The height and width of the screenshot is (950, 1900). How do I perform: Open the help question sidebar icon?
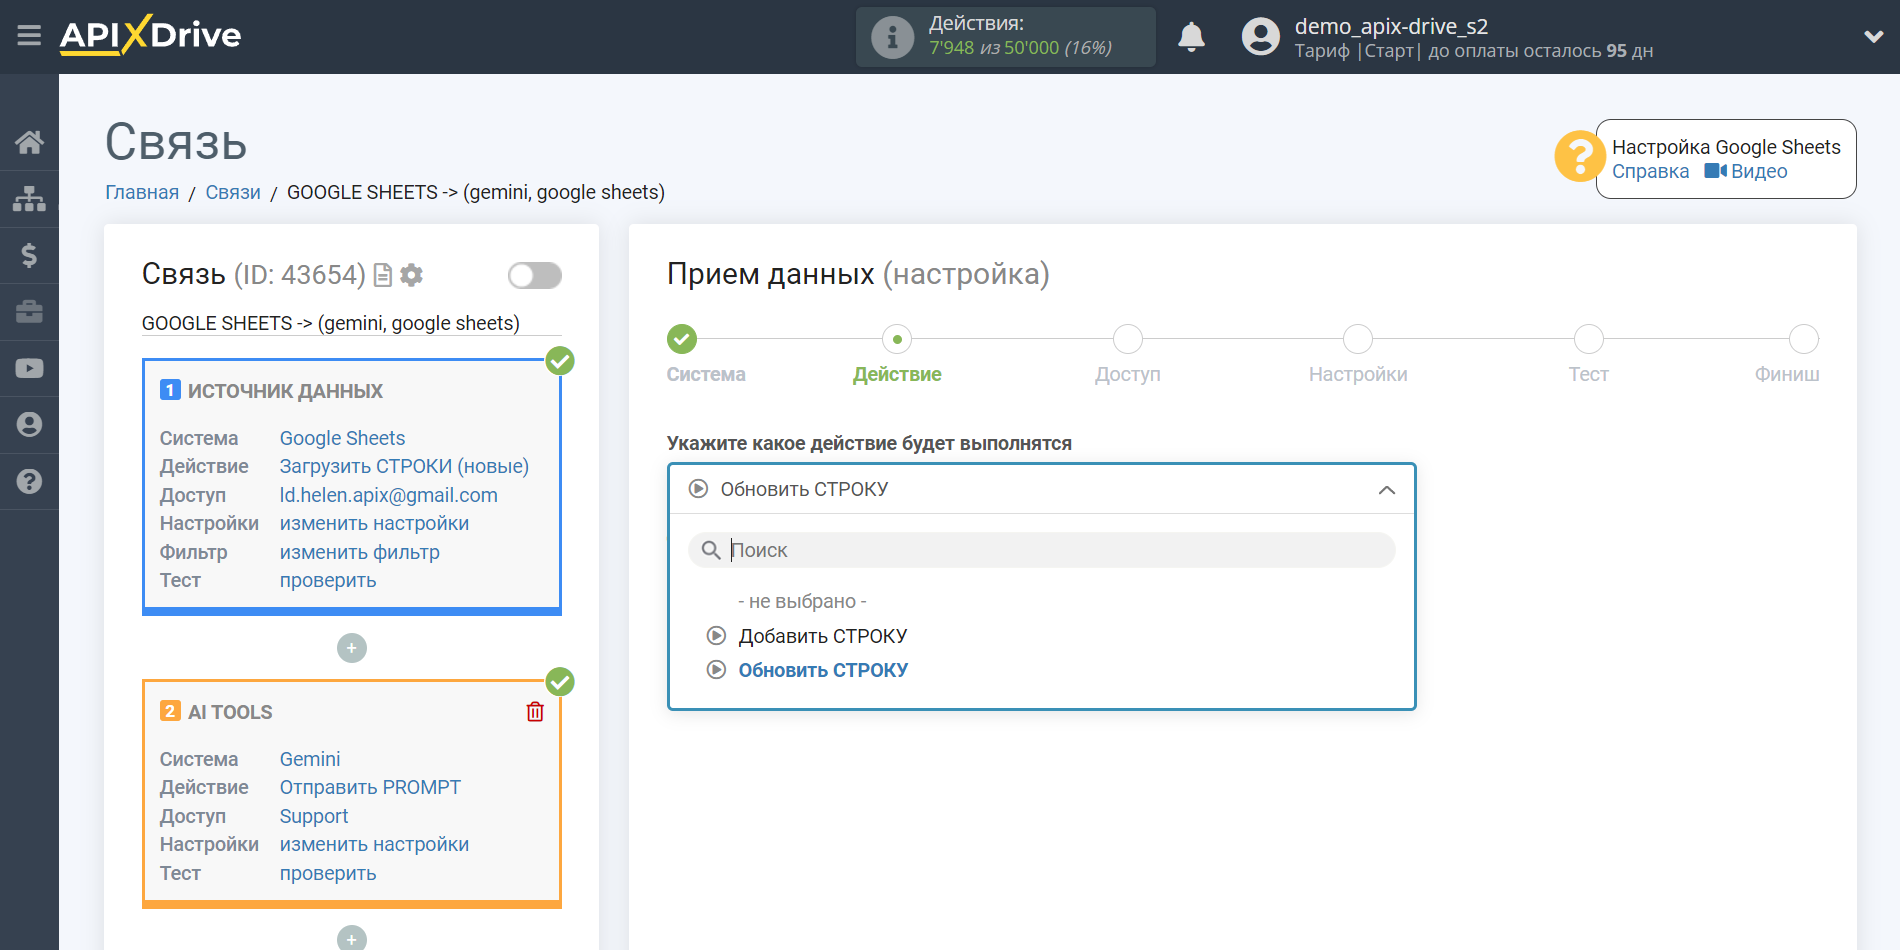[x=29, y=481]
